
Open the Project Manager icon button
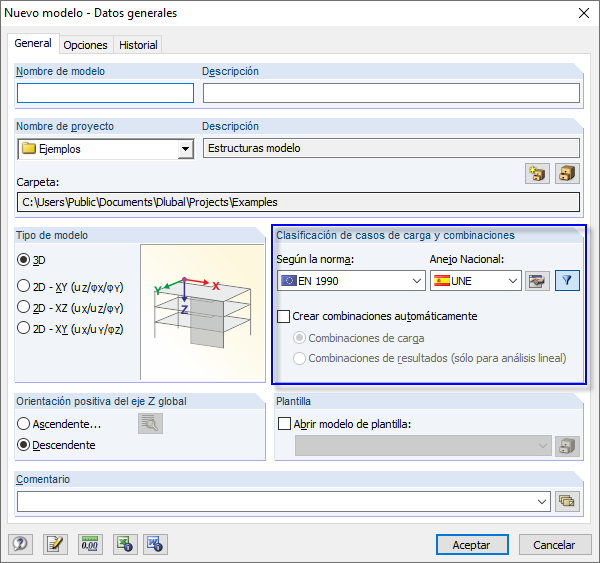[567, 174]
